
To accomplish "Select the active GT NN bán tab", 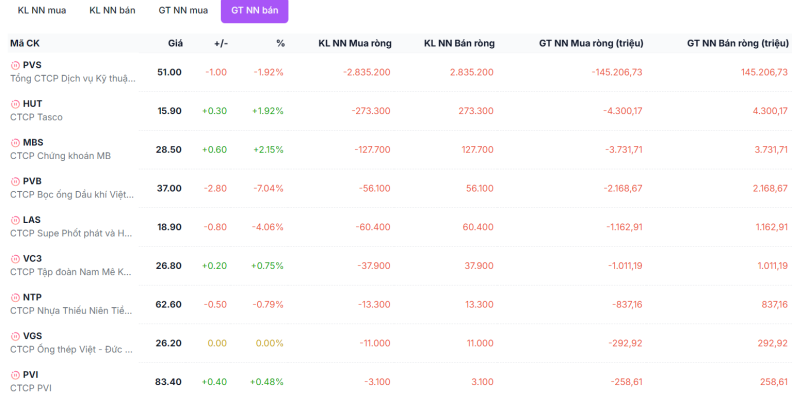I will [255, 10].
